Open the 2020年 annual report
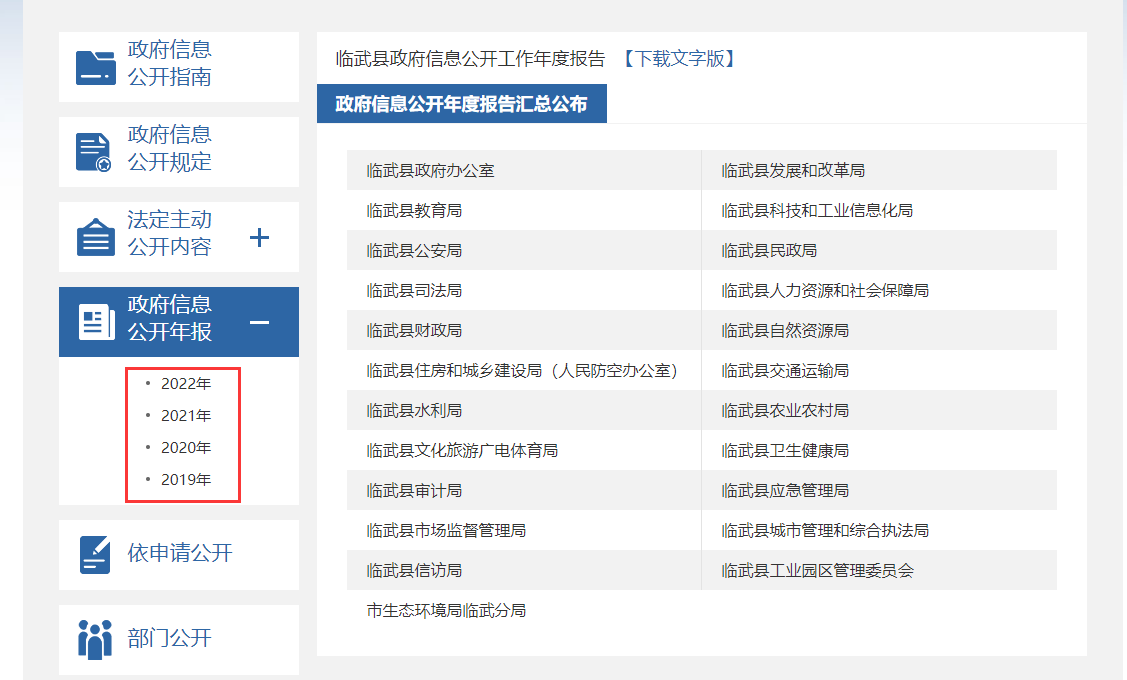The height and width of the screenshot is (680, 1127). pos(186,448)
